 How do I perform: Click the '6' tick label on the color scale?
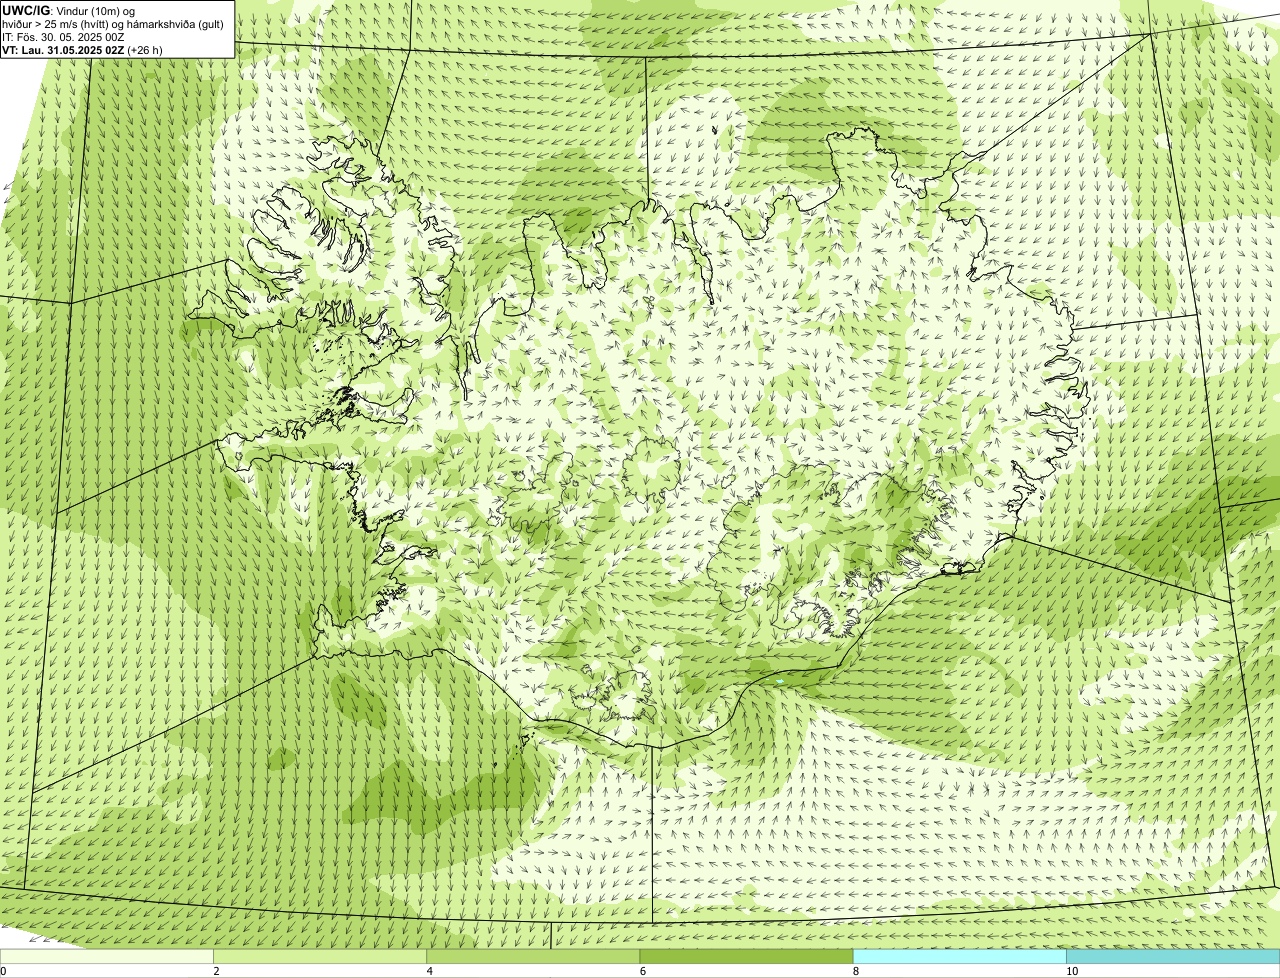point(643,971)
